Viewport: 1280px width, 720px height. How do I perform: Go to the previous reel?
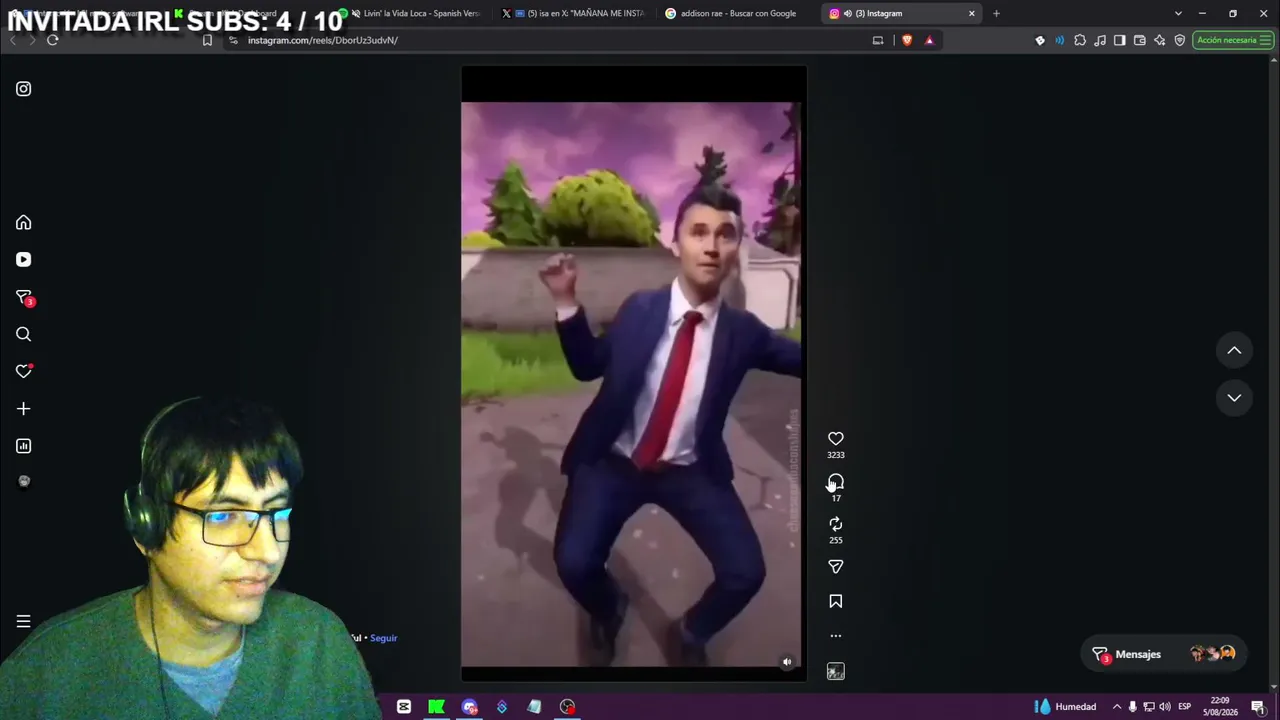click(x=1234, y=351)
